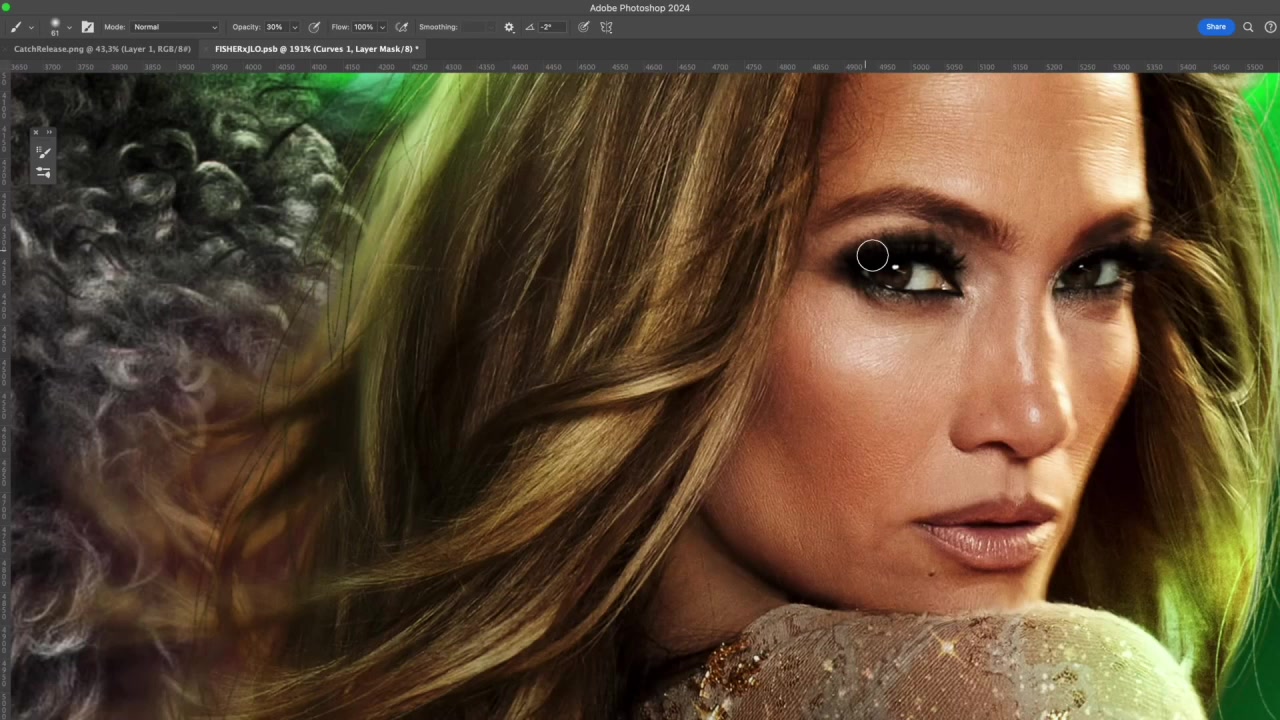This screenshot has width=1280, height=720.
Task: Switch to the CatchRelease.png document tab
Action: (x=102, y=49)
